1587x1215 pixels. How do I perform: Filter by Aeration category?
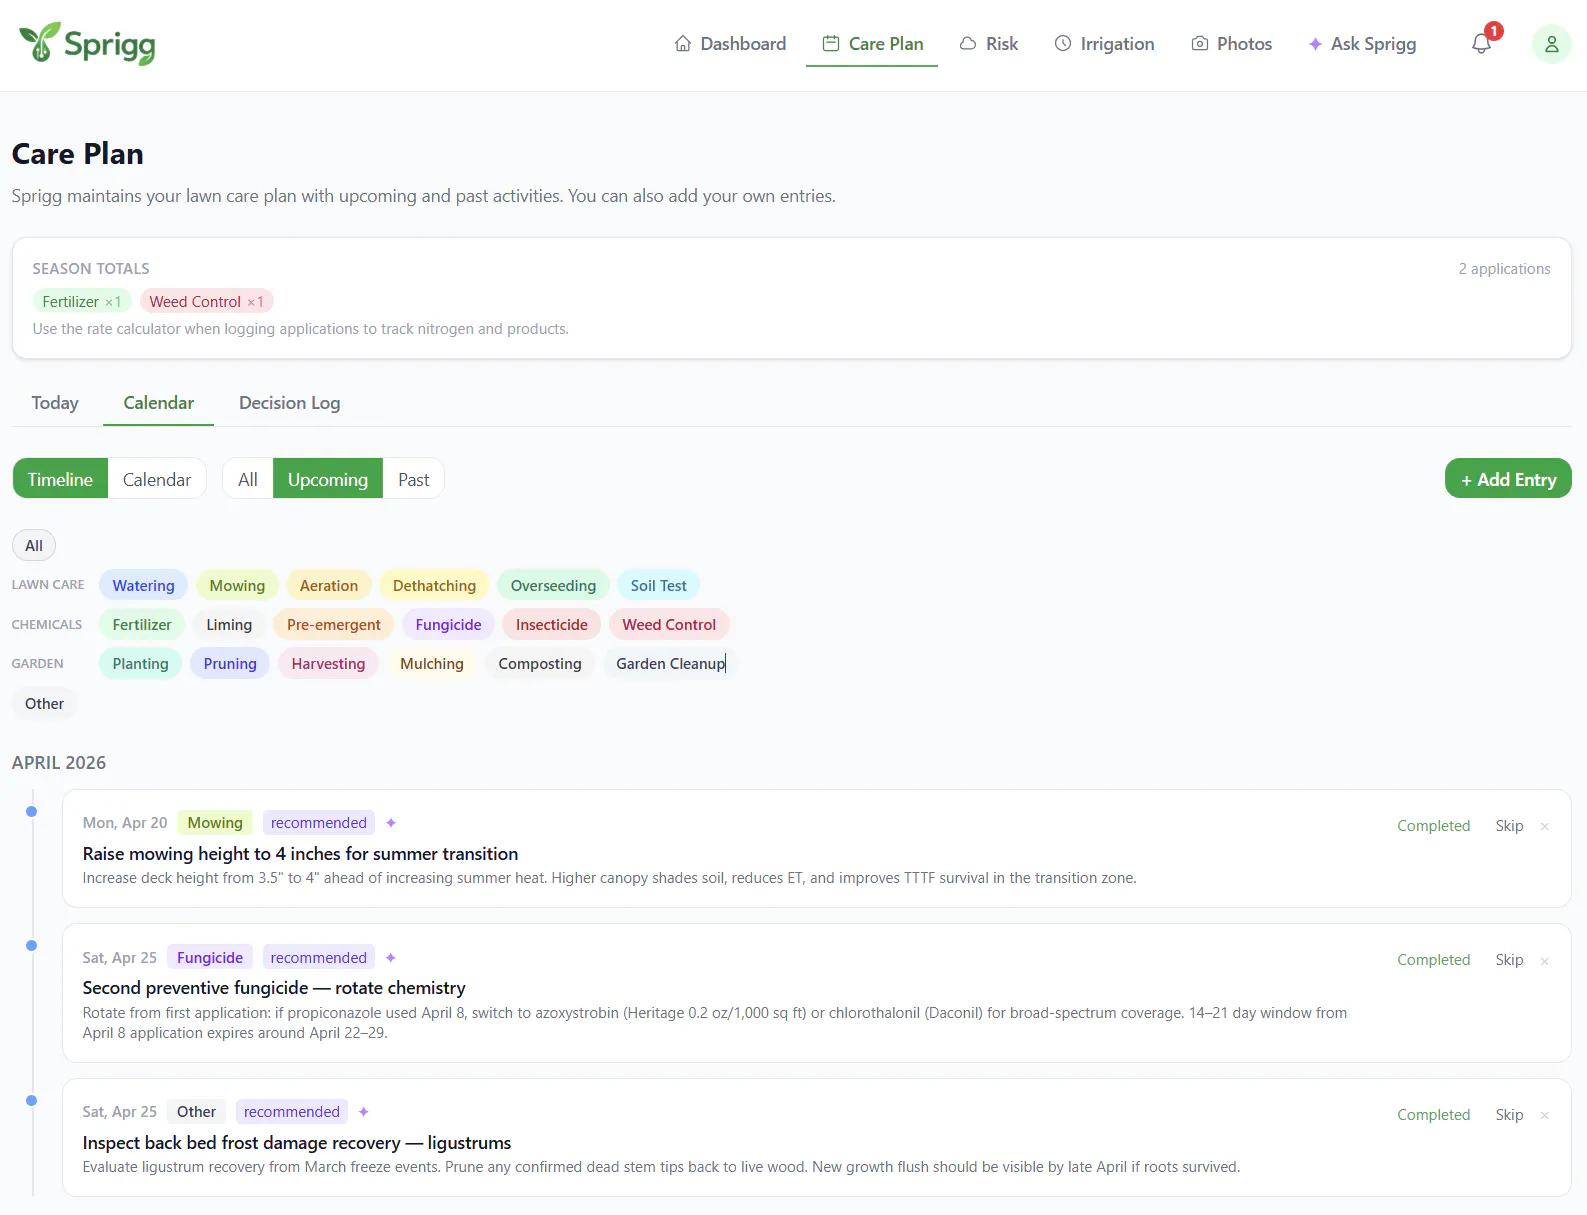coord(329,585)
